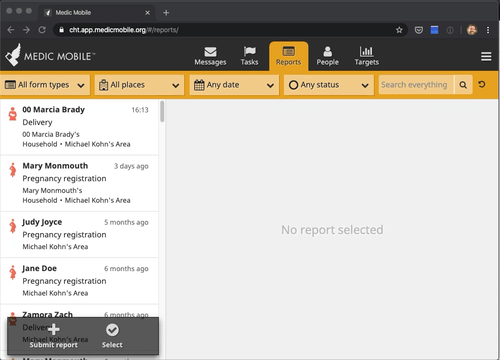Bookmark this page with the star
The image size is (500, 360).
(399, 30)
